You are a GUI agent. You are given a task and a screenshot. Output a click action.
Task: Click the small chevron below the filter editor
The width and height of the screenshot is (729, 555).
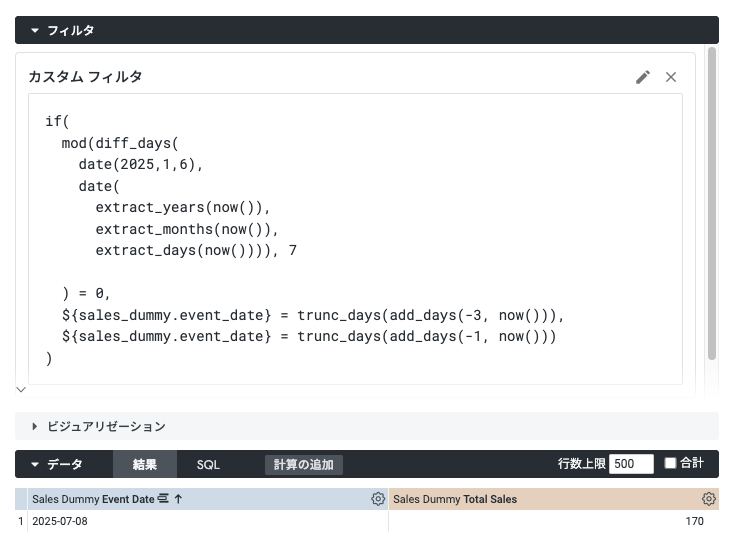(x=21, y=389)
